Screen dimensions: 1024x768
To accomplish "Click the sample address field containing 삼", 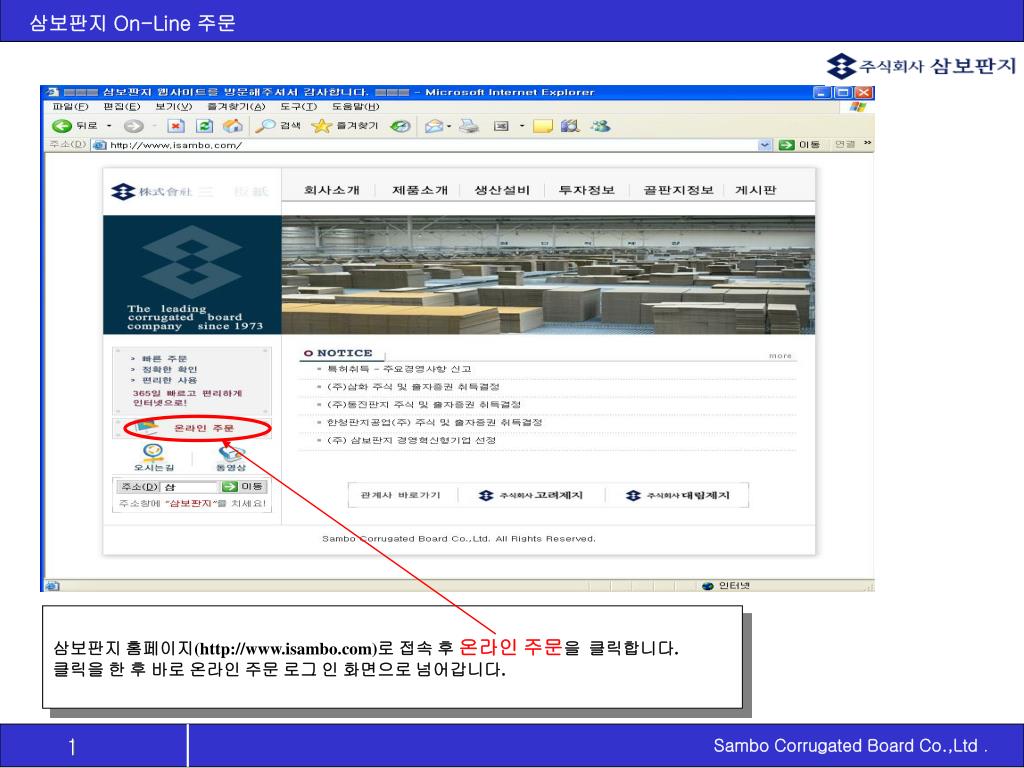I will pos(189,487).
